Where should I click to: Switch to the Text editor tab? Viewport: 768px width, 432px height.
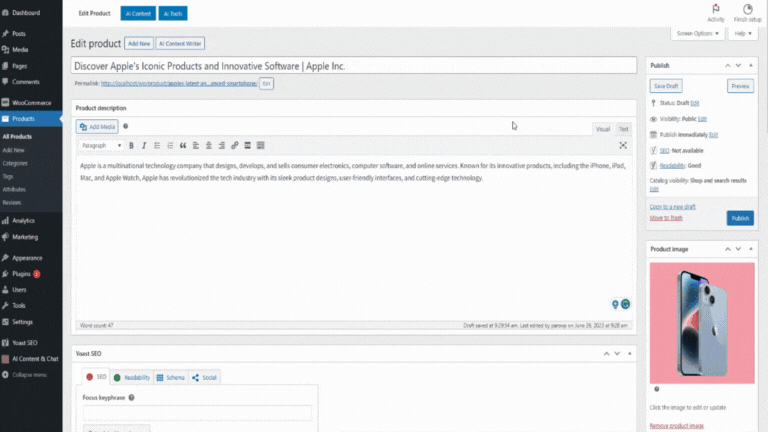pos(623,129)
